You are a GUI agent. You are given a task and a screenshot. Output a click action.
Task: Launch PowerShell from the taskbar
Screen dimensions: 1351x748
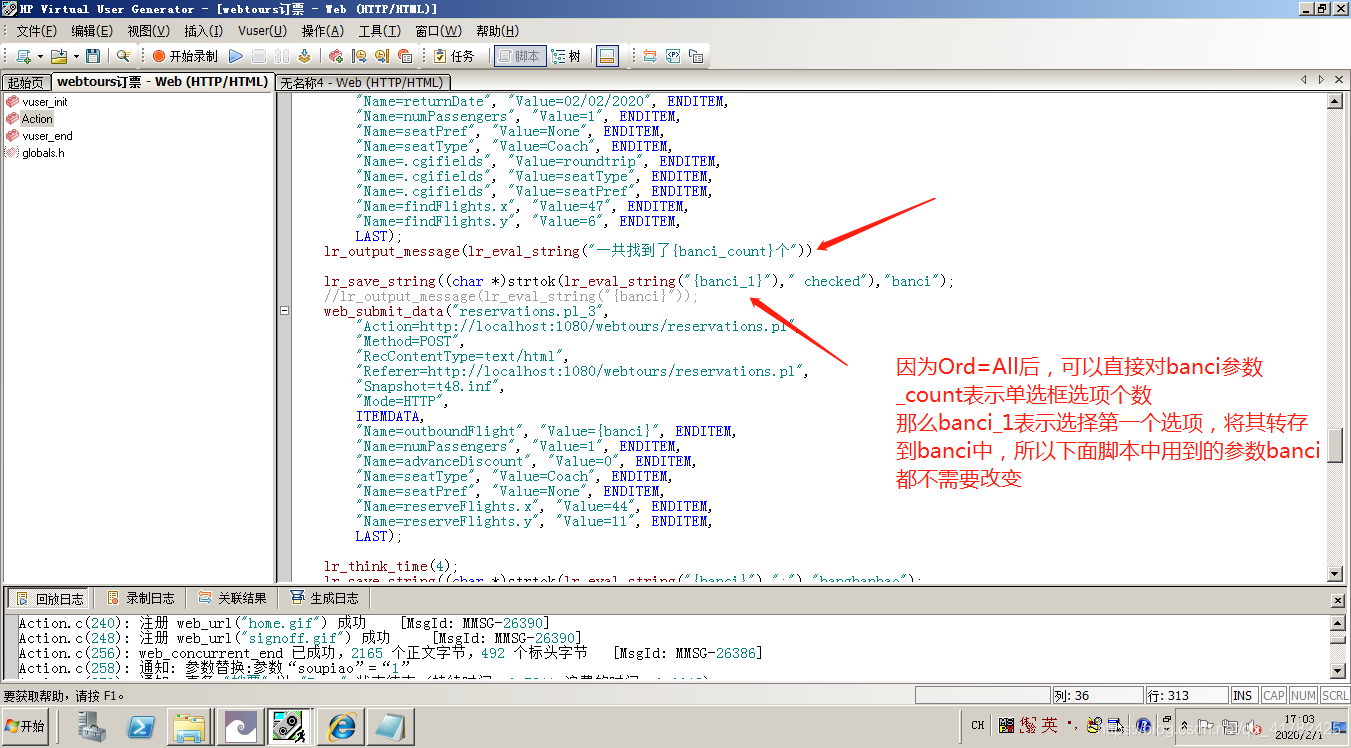(140, 727)
